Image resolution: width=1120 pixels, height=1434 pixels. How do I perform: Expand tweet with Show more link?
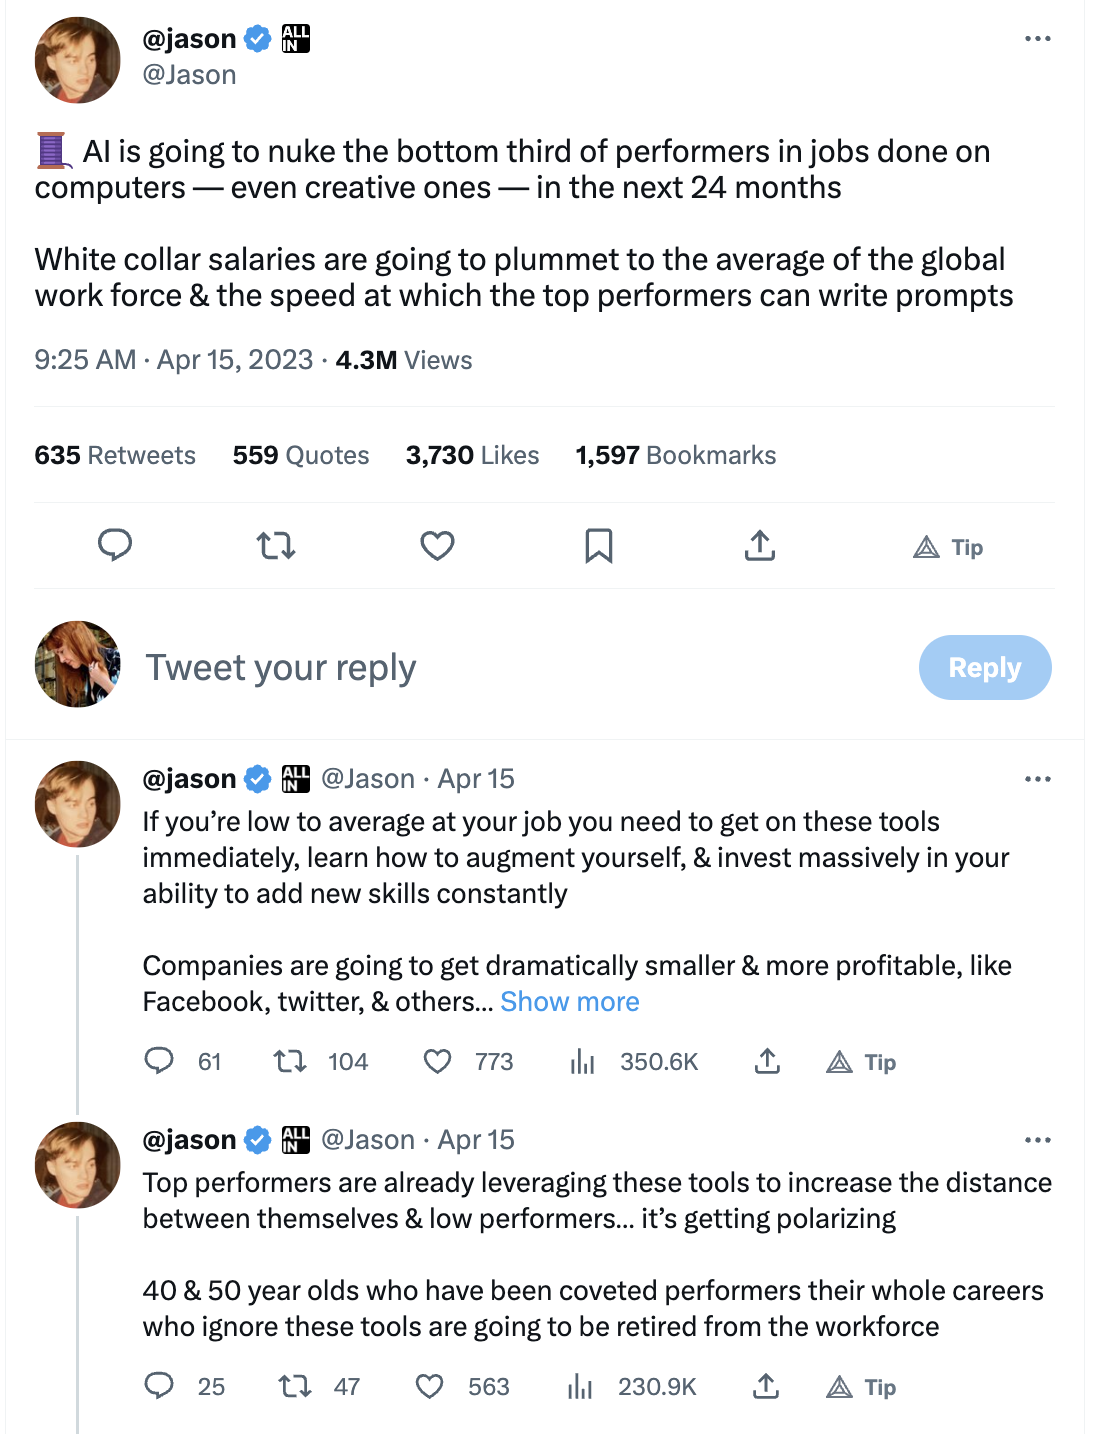pyautogui.click(x=570, y=1002)
